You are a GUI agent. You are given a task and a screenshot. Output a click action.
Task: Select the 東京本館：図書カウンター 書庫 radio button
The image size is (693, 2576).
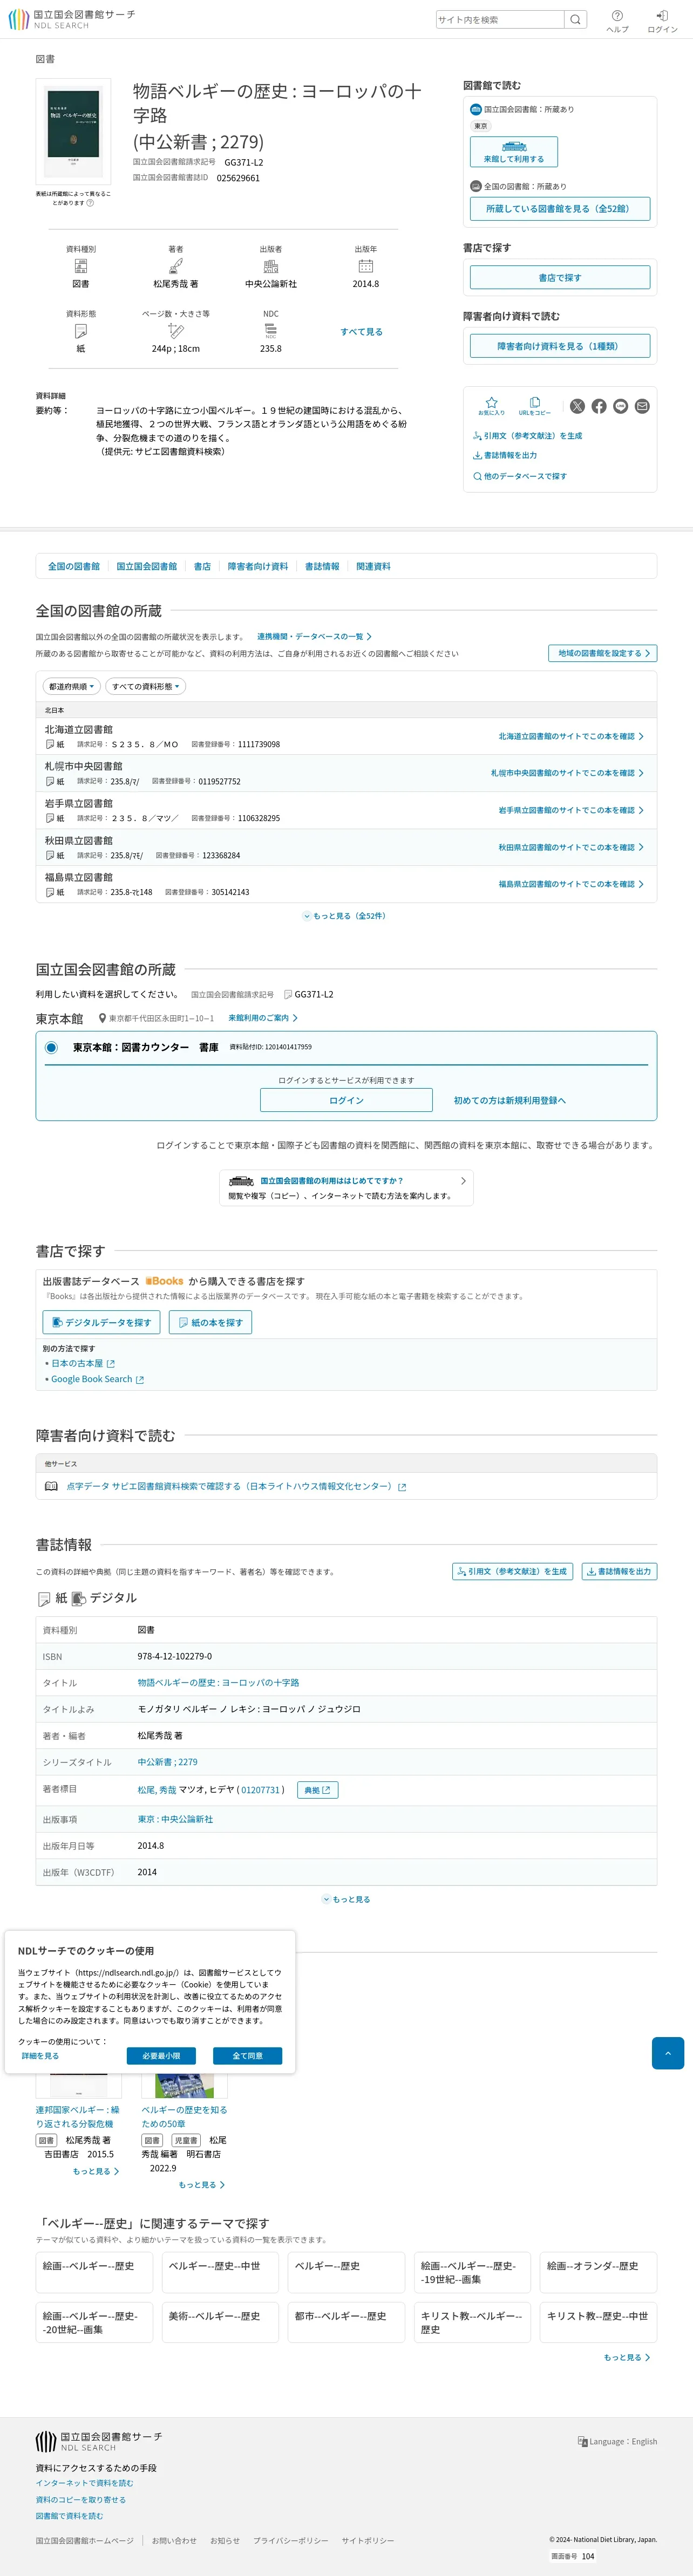tap(51, 1047)
